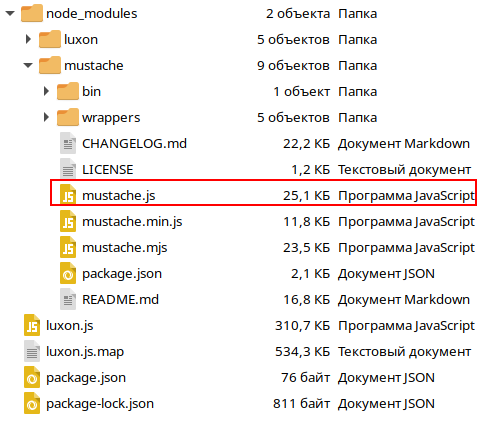Select the node_modules folder icon

pos(32,13)
